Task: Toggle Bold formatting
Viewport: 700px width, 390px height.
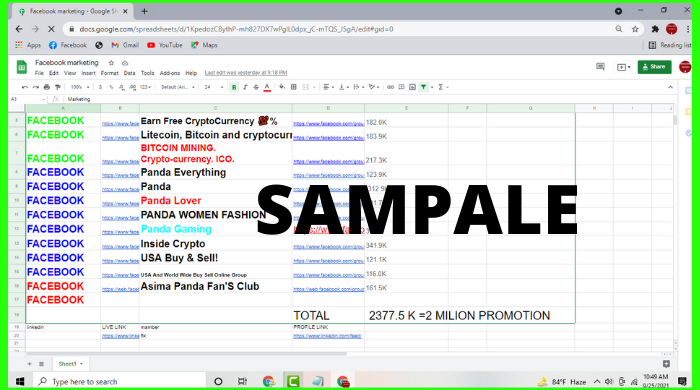Action: pyautogui.click(x=234, y=87)
